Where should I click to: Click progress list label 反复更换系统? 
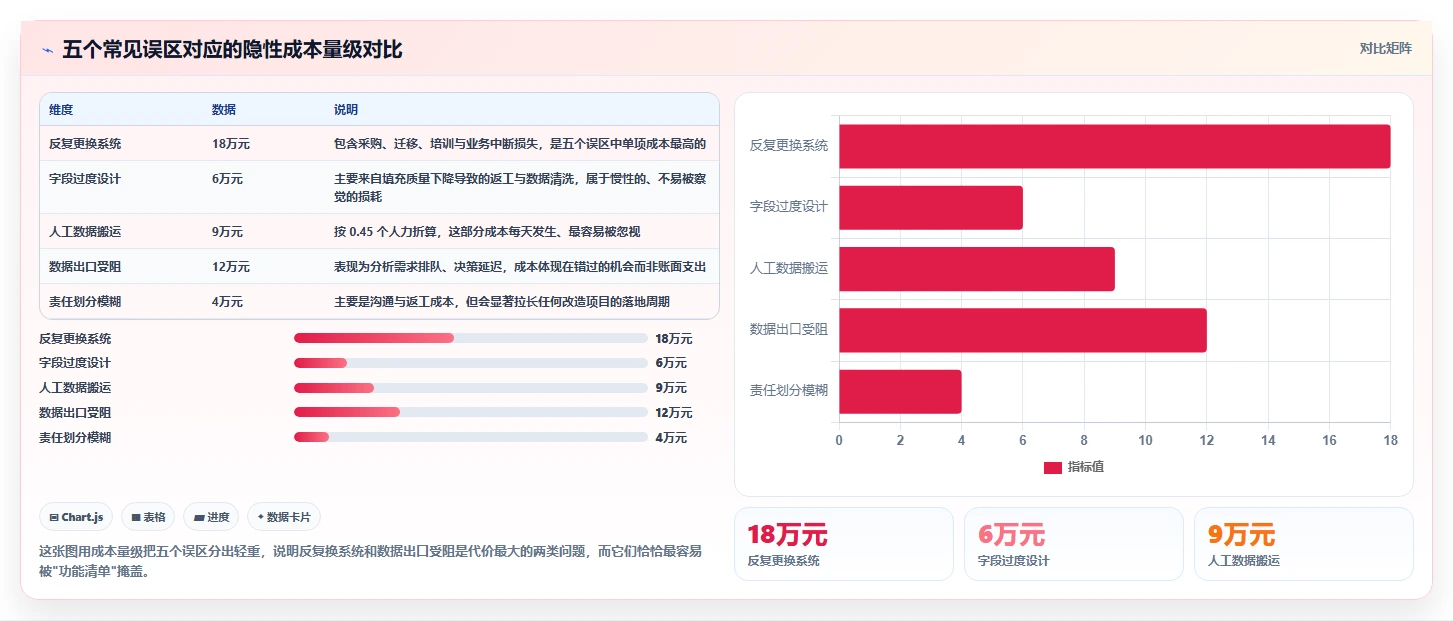click(x=75, y=338)
